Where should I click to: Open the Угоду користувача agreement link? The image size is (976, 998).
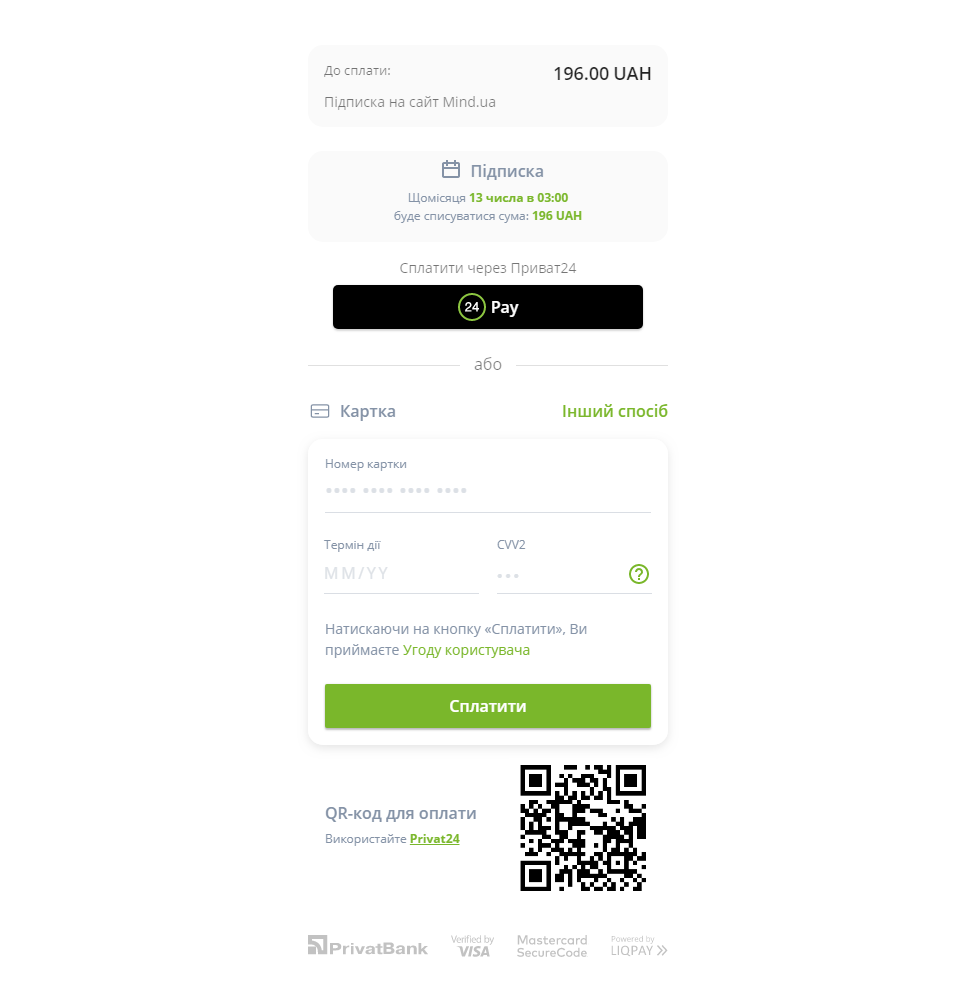[x=466, y=650]
